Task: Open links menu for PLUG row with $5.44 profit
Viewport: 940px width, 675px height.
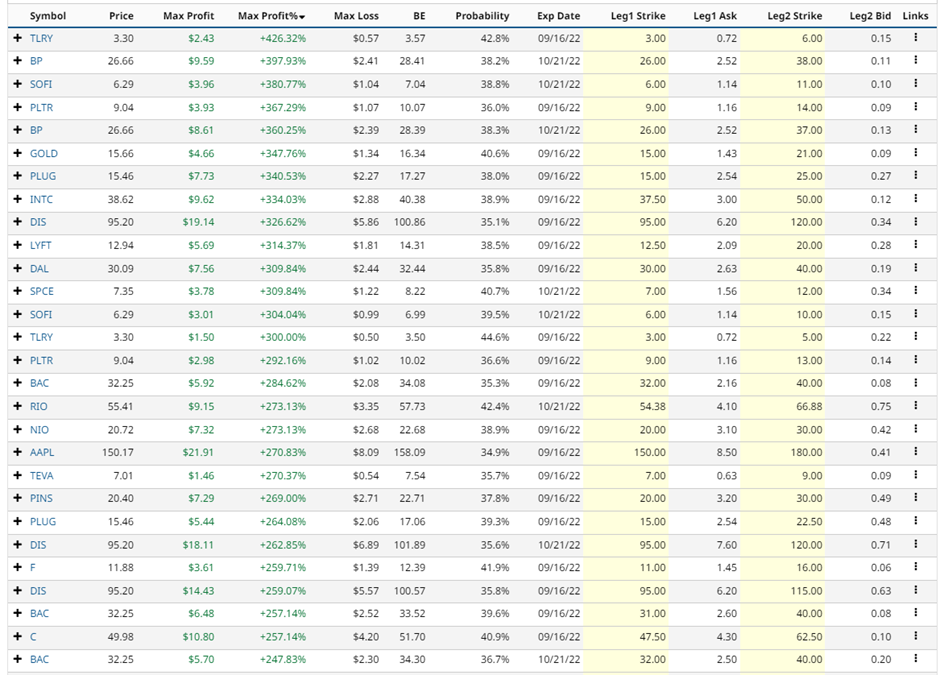Action: tap(915, 521)
